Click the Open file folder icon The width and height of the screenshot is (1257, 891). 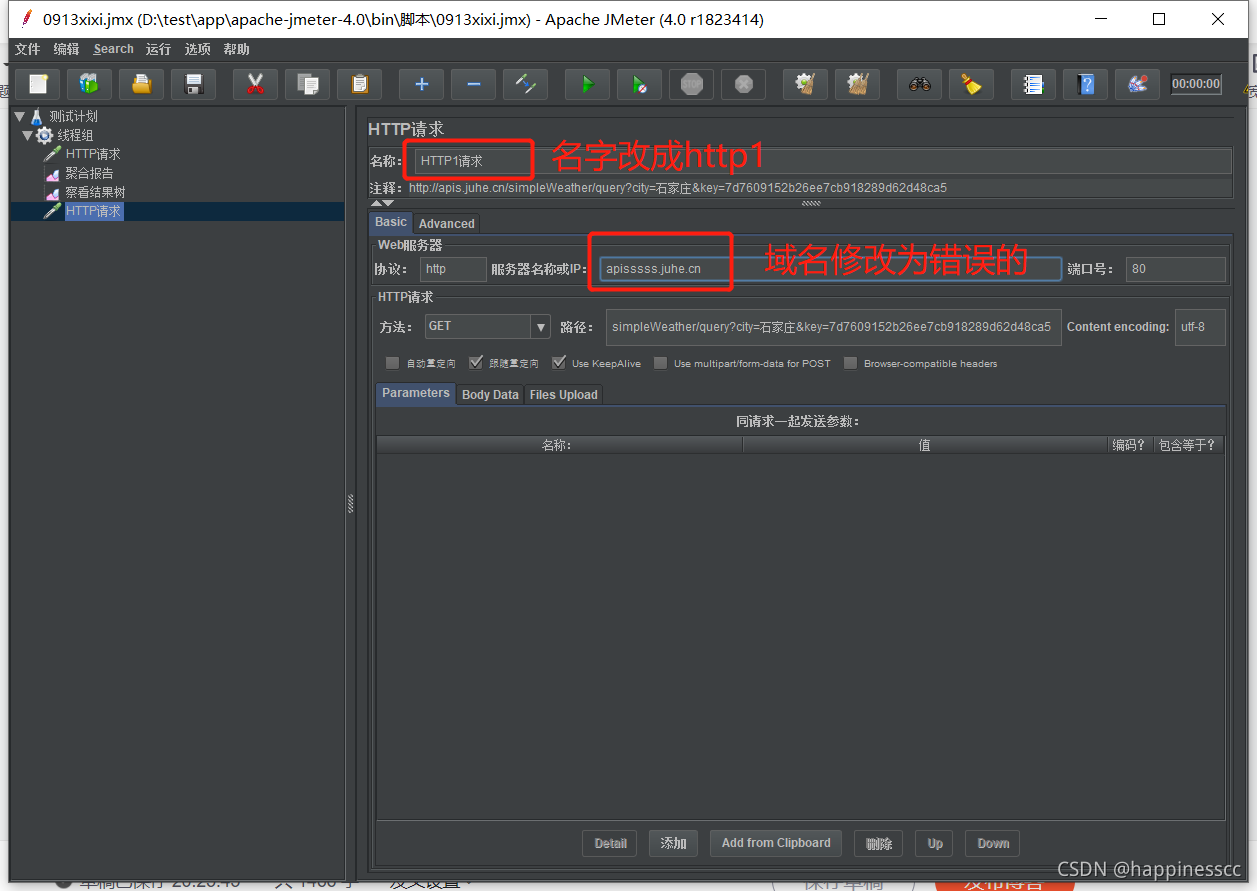(x=142, y=84)
